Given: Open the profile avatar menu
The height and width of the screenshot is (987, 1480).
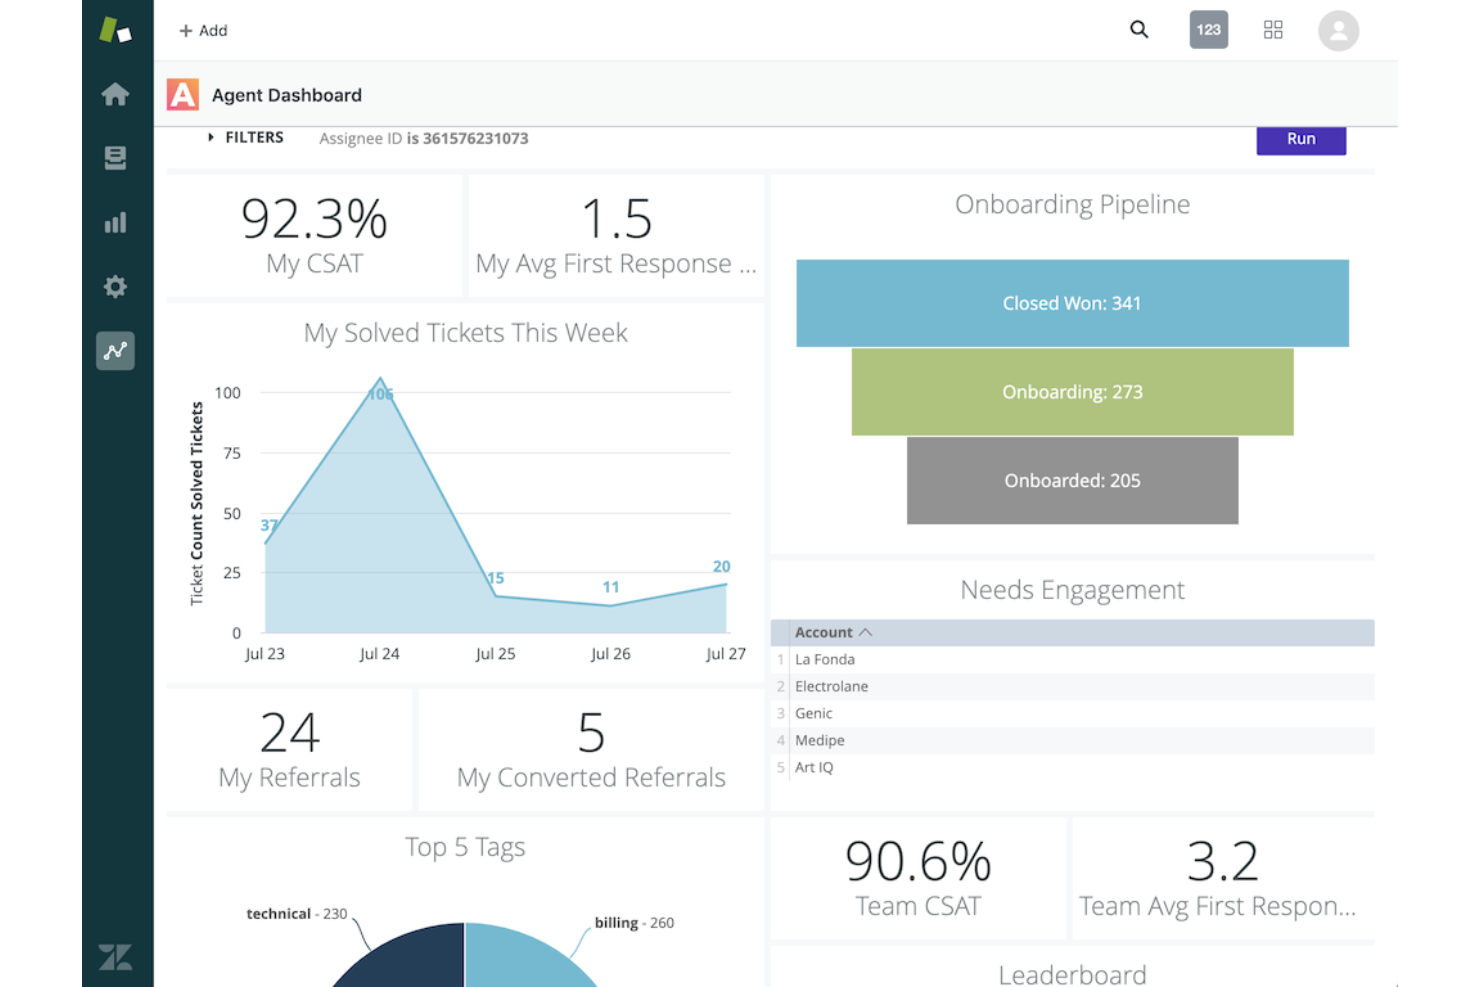Looking at the screenshot, I should coord(1338,30).
